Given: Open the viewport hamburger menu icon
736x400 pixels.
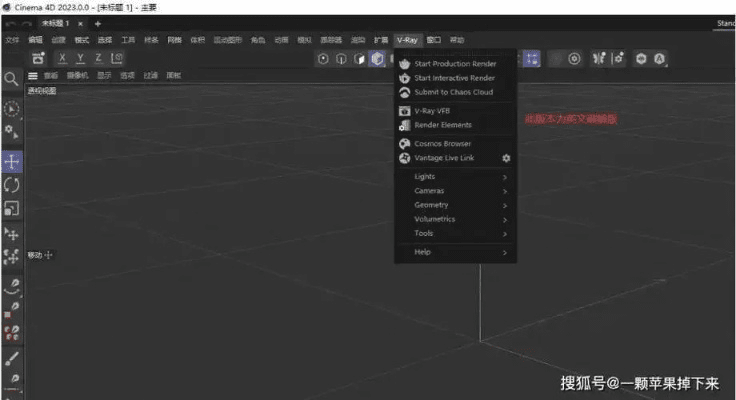Looking at the screenshot, I should point(32,75).
